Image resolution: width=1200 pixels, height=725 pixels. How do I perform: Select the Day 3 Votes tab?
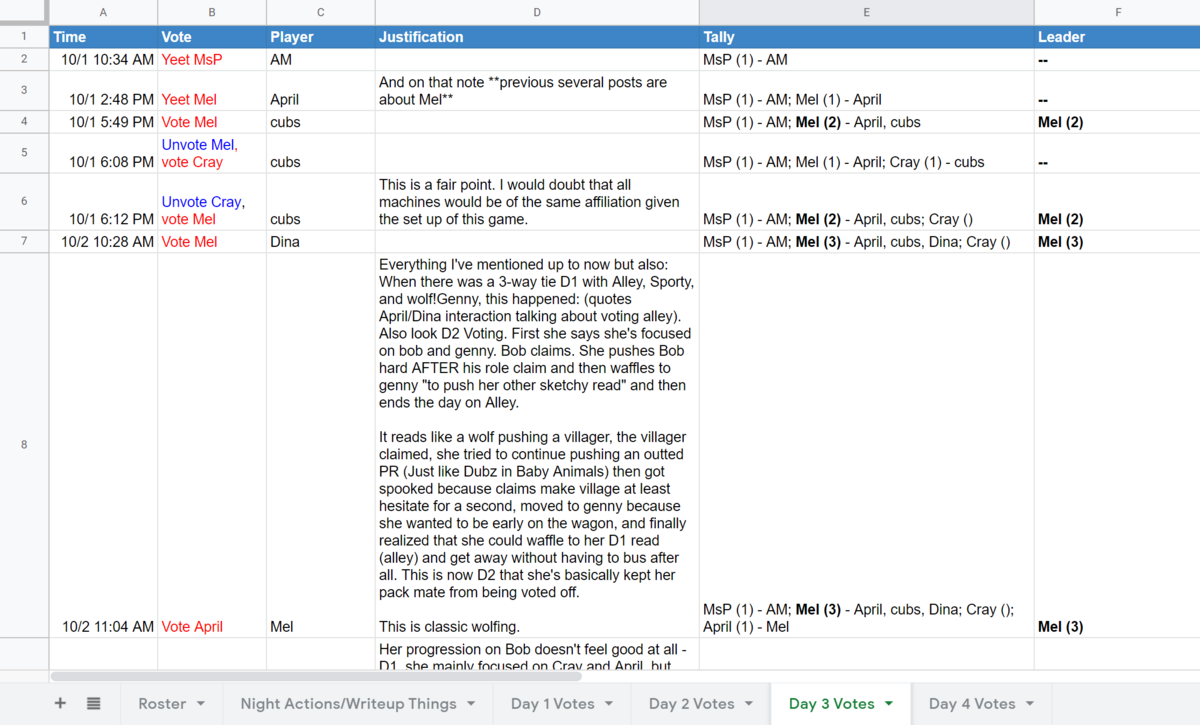click(x=832, y=704)
